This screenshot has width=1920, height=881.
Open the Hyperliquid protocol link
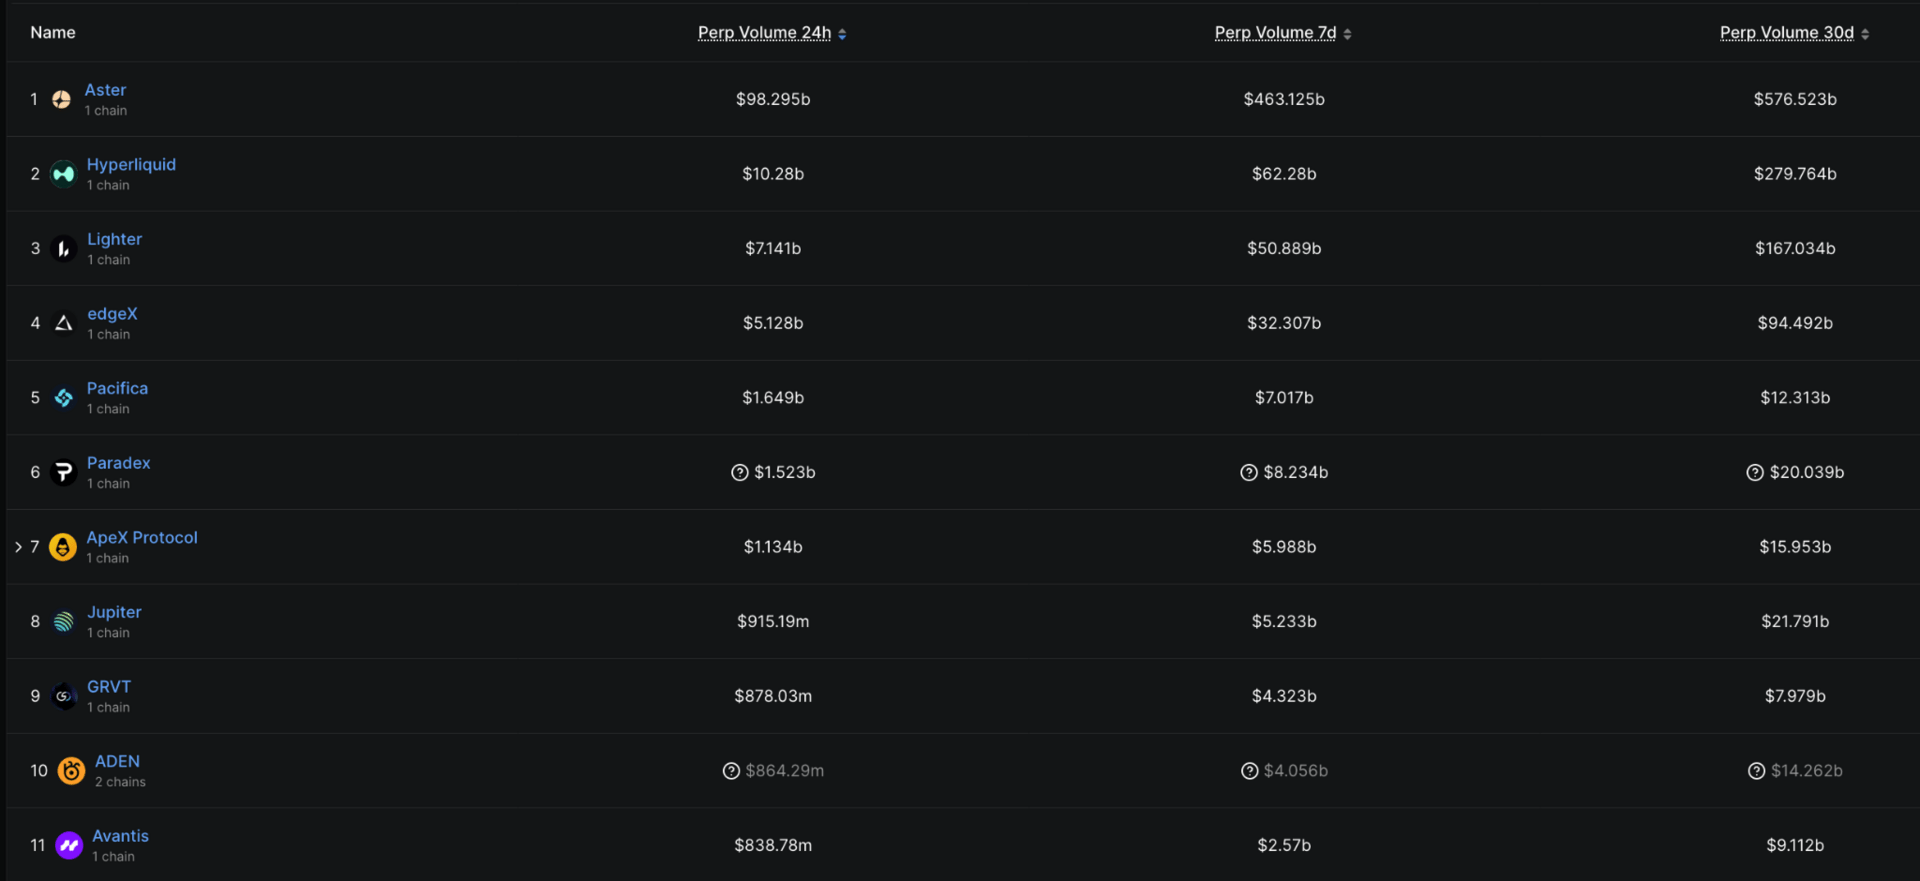point(131,165)
